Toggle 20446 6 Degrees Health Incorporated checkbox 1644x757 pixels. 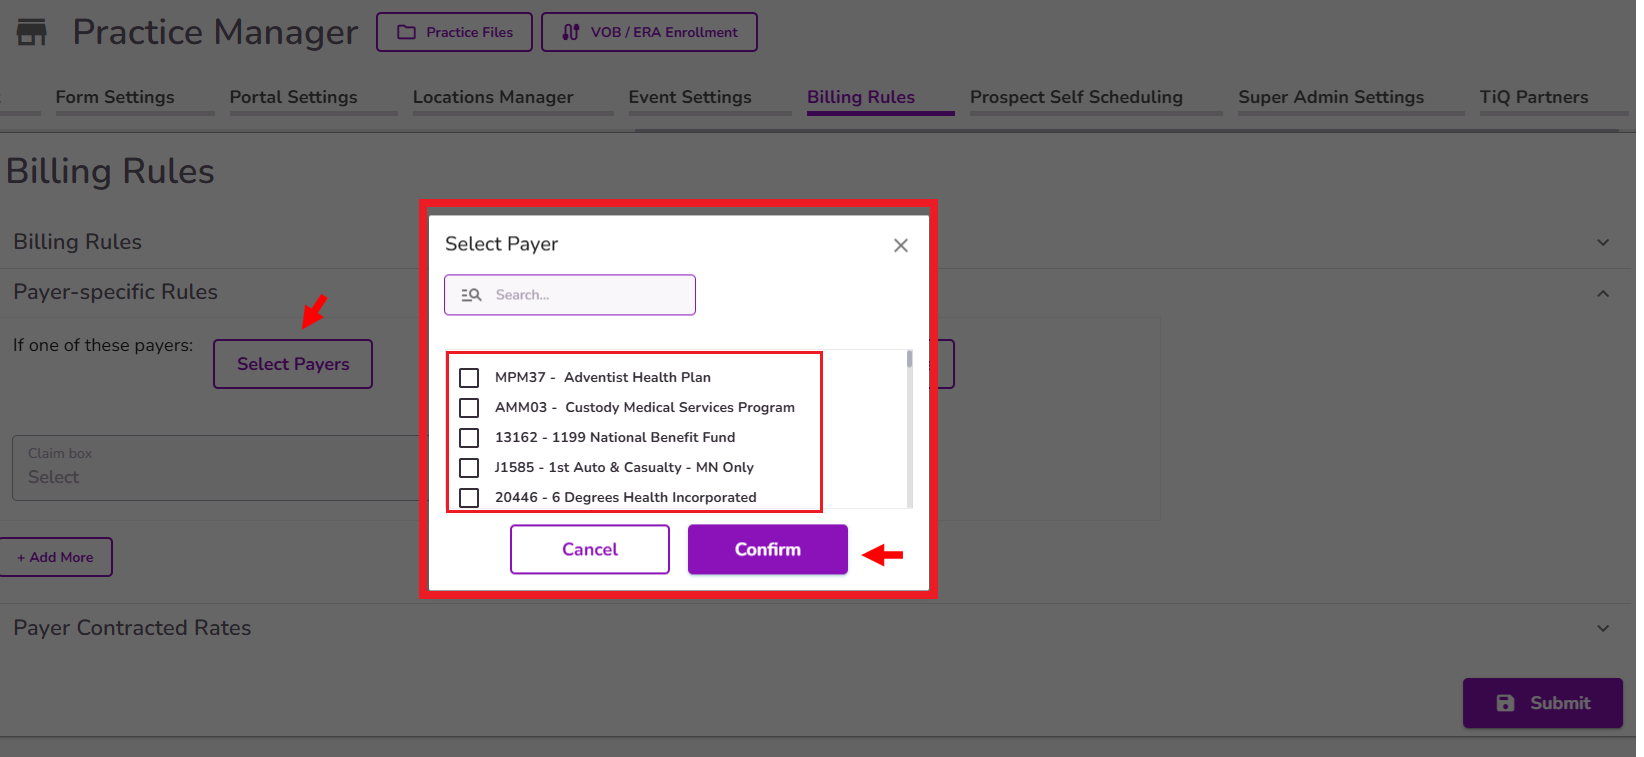(x=469, y=497)
